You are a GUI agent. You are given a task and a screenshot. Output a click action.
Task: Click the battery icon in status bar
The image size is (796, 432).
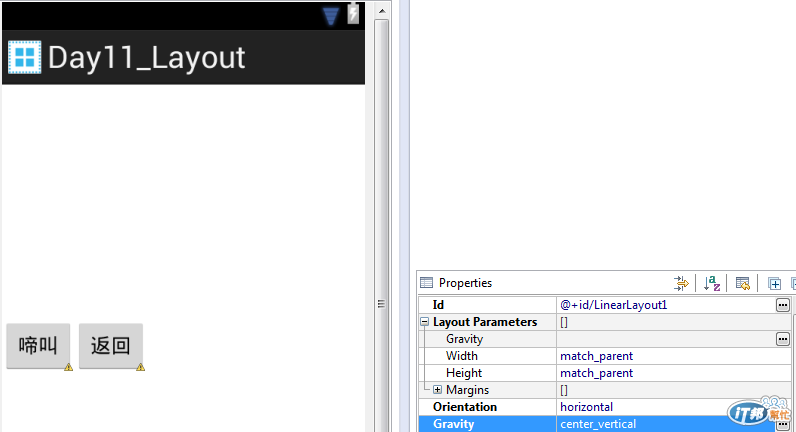coord(353,14)
